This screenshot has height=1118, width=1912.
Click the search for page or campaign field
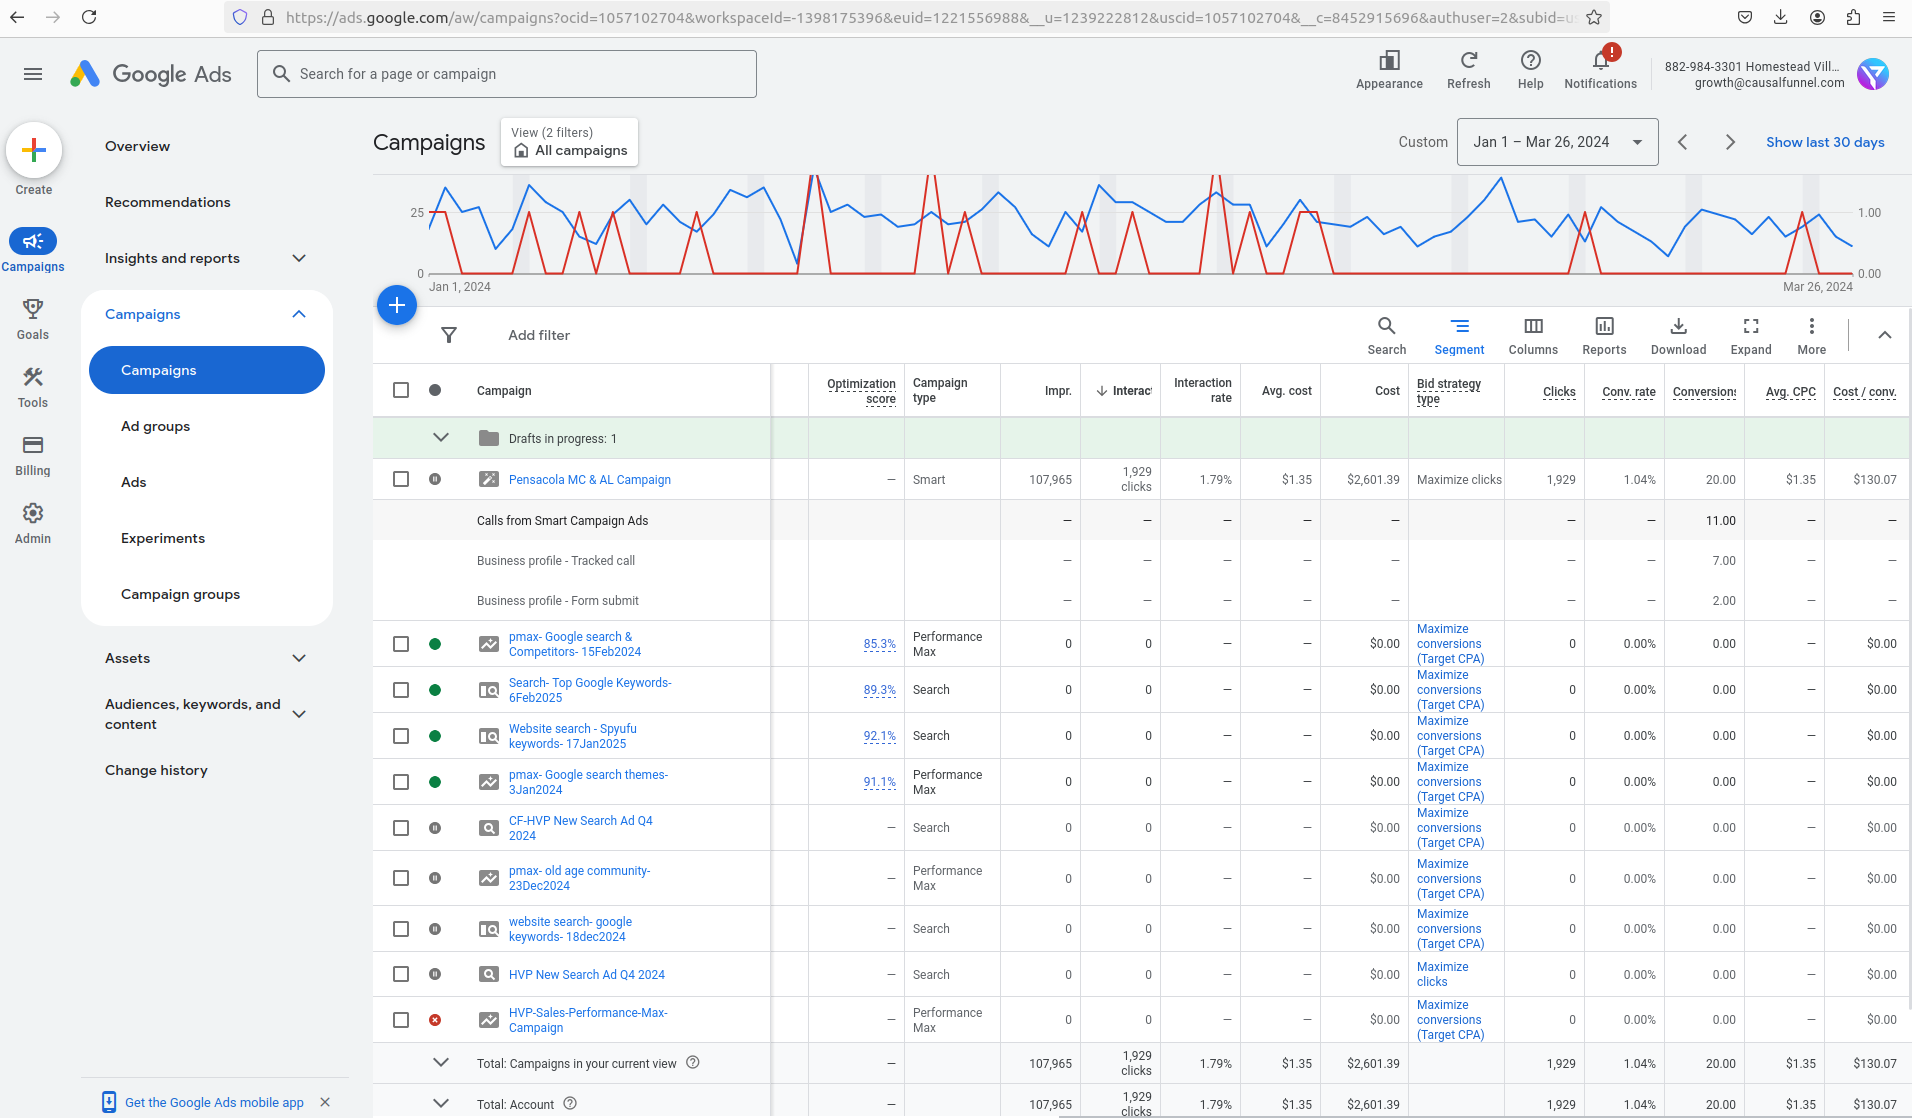(x=507, y=74)
